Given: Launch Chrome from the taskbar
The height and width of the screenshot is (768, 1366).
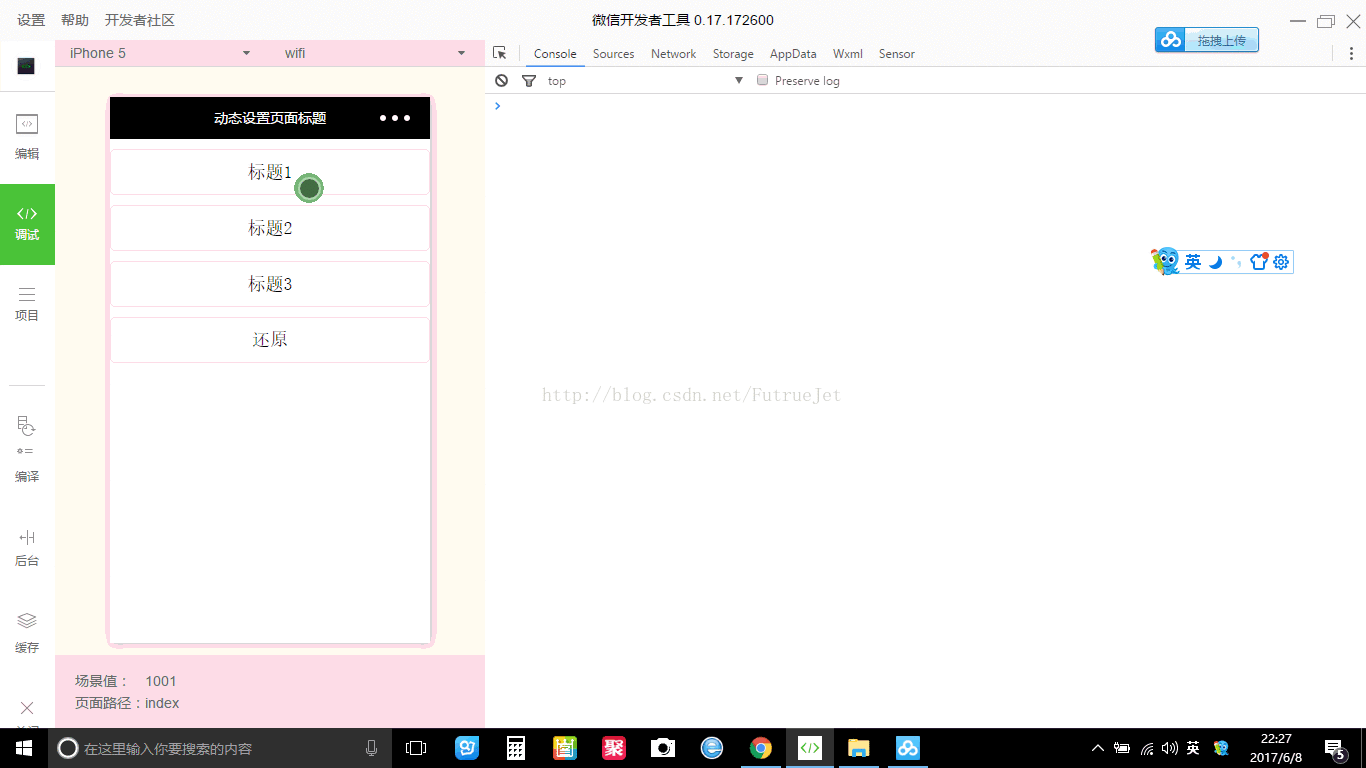Looking at the screenshot, I should click(x=761, y=748).
